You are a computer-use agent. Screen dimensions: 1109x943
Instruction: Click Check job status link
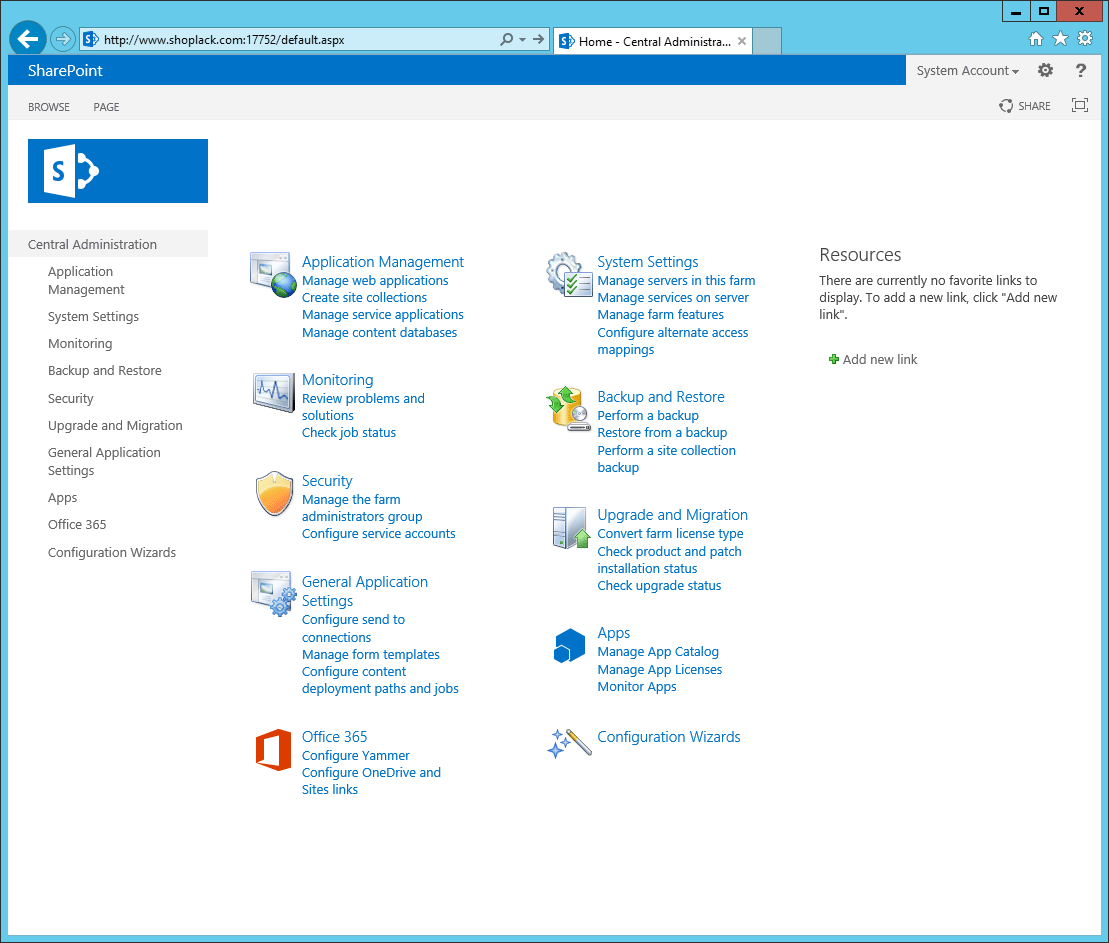point(349,432)
